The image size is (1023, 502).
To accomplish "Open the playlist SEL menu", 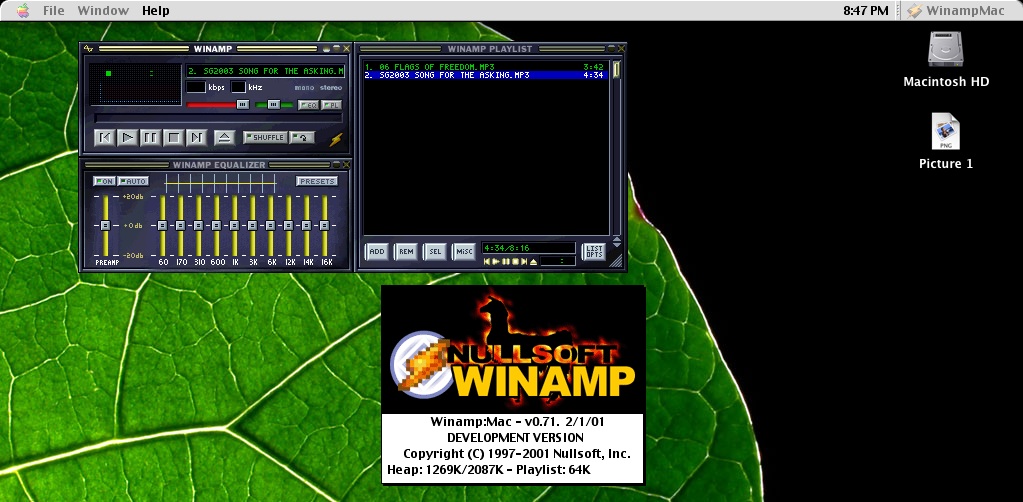I will (435, 251).
